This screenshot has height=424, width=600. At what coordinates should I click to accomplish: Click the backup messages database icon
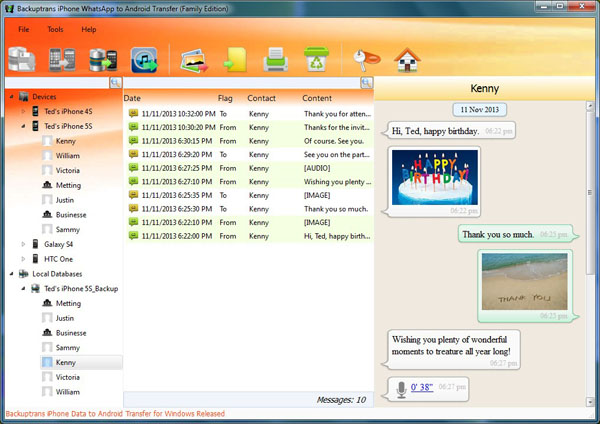(x=22, y=59)
